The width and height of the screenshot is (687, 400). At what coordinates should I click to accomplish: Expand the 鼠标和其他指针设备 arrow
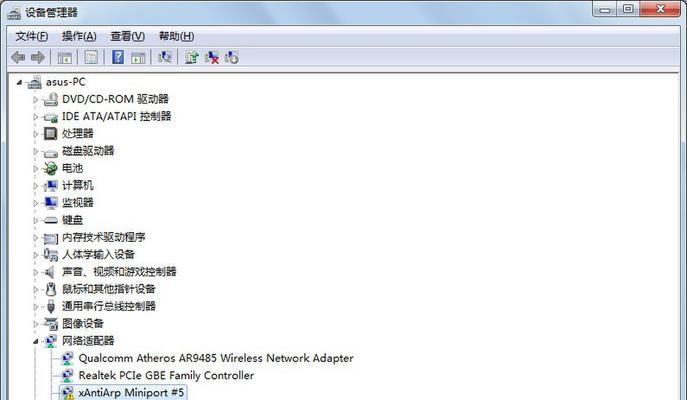(36, 289)
